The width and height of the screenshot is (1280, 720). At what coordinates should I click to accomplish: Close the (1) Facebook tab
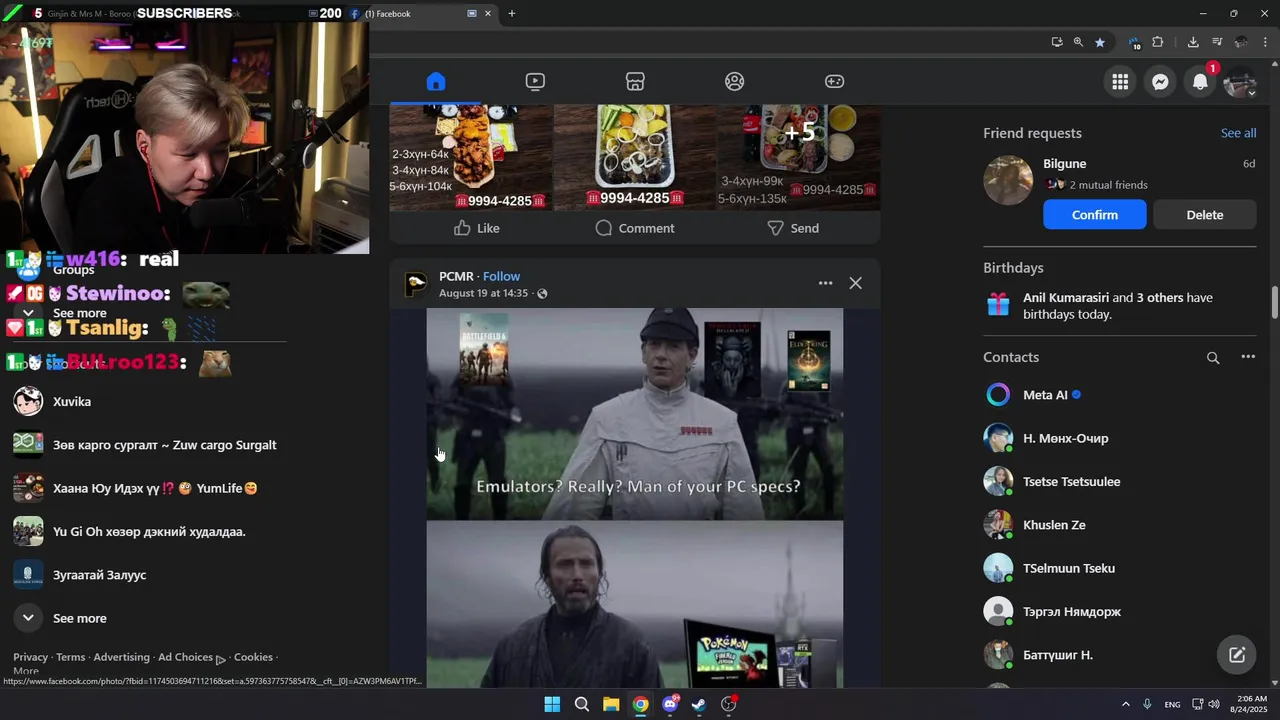coord(488,14)
